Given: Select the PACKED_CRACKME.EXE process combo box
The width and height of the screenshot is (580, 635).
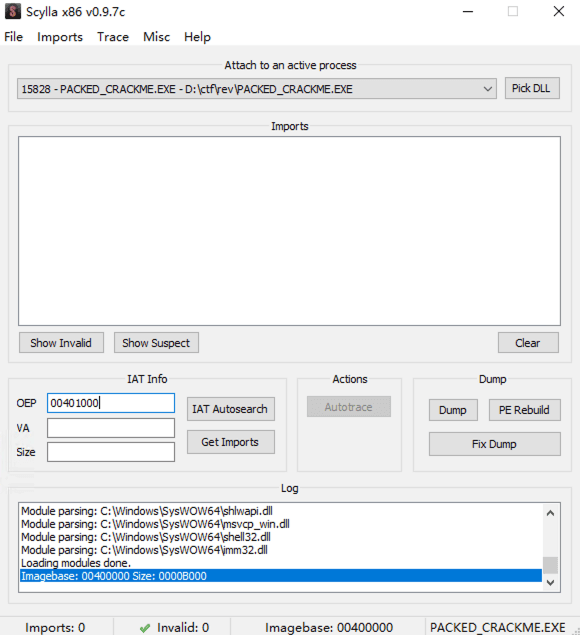Looking at the screenshot, I should click(257, 89).
